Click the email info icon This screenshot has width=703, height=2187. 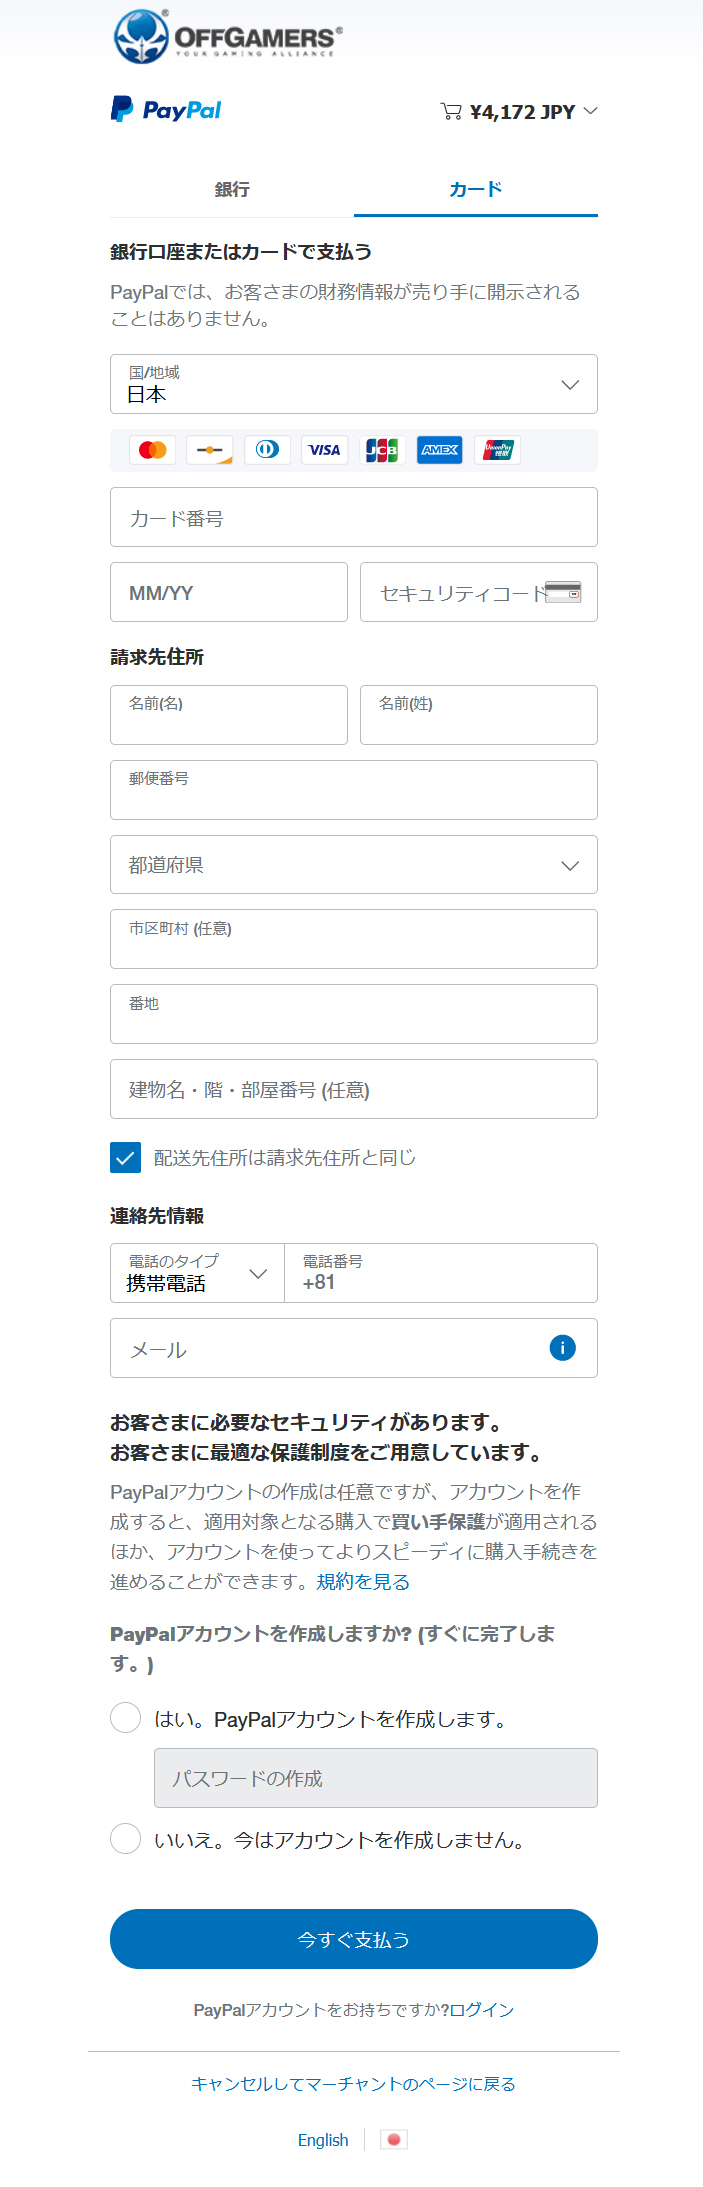pos(562,1348)
